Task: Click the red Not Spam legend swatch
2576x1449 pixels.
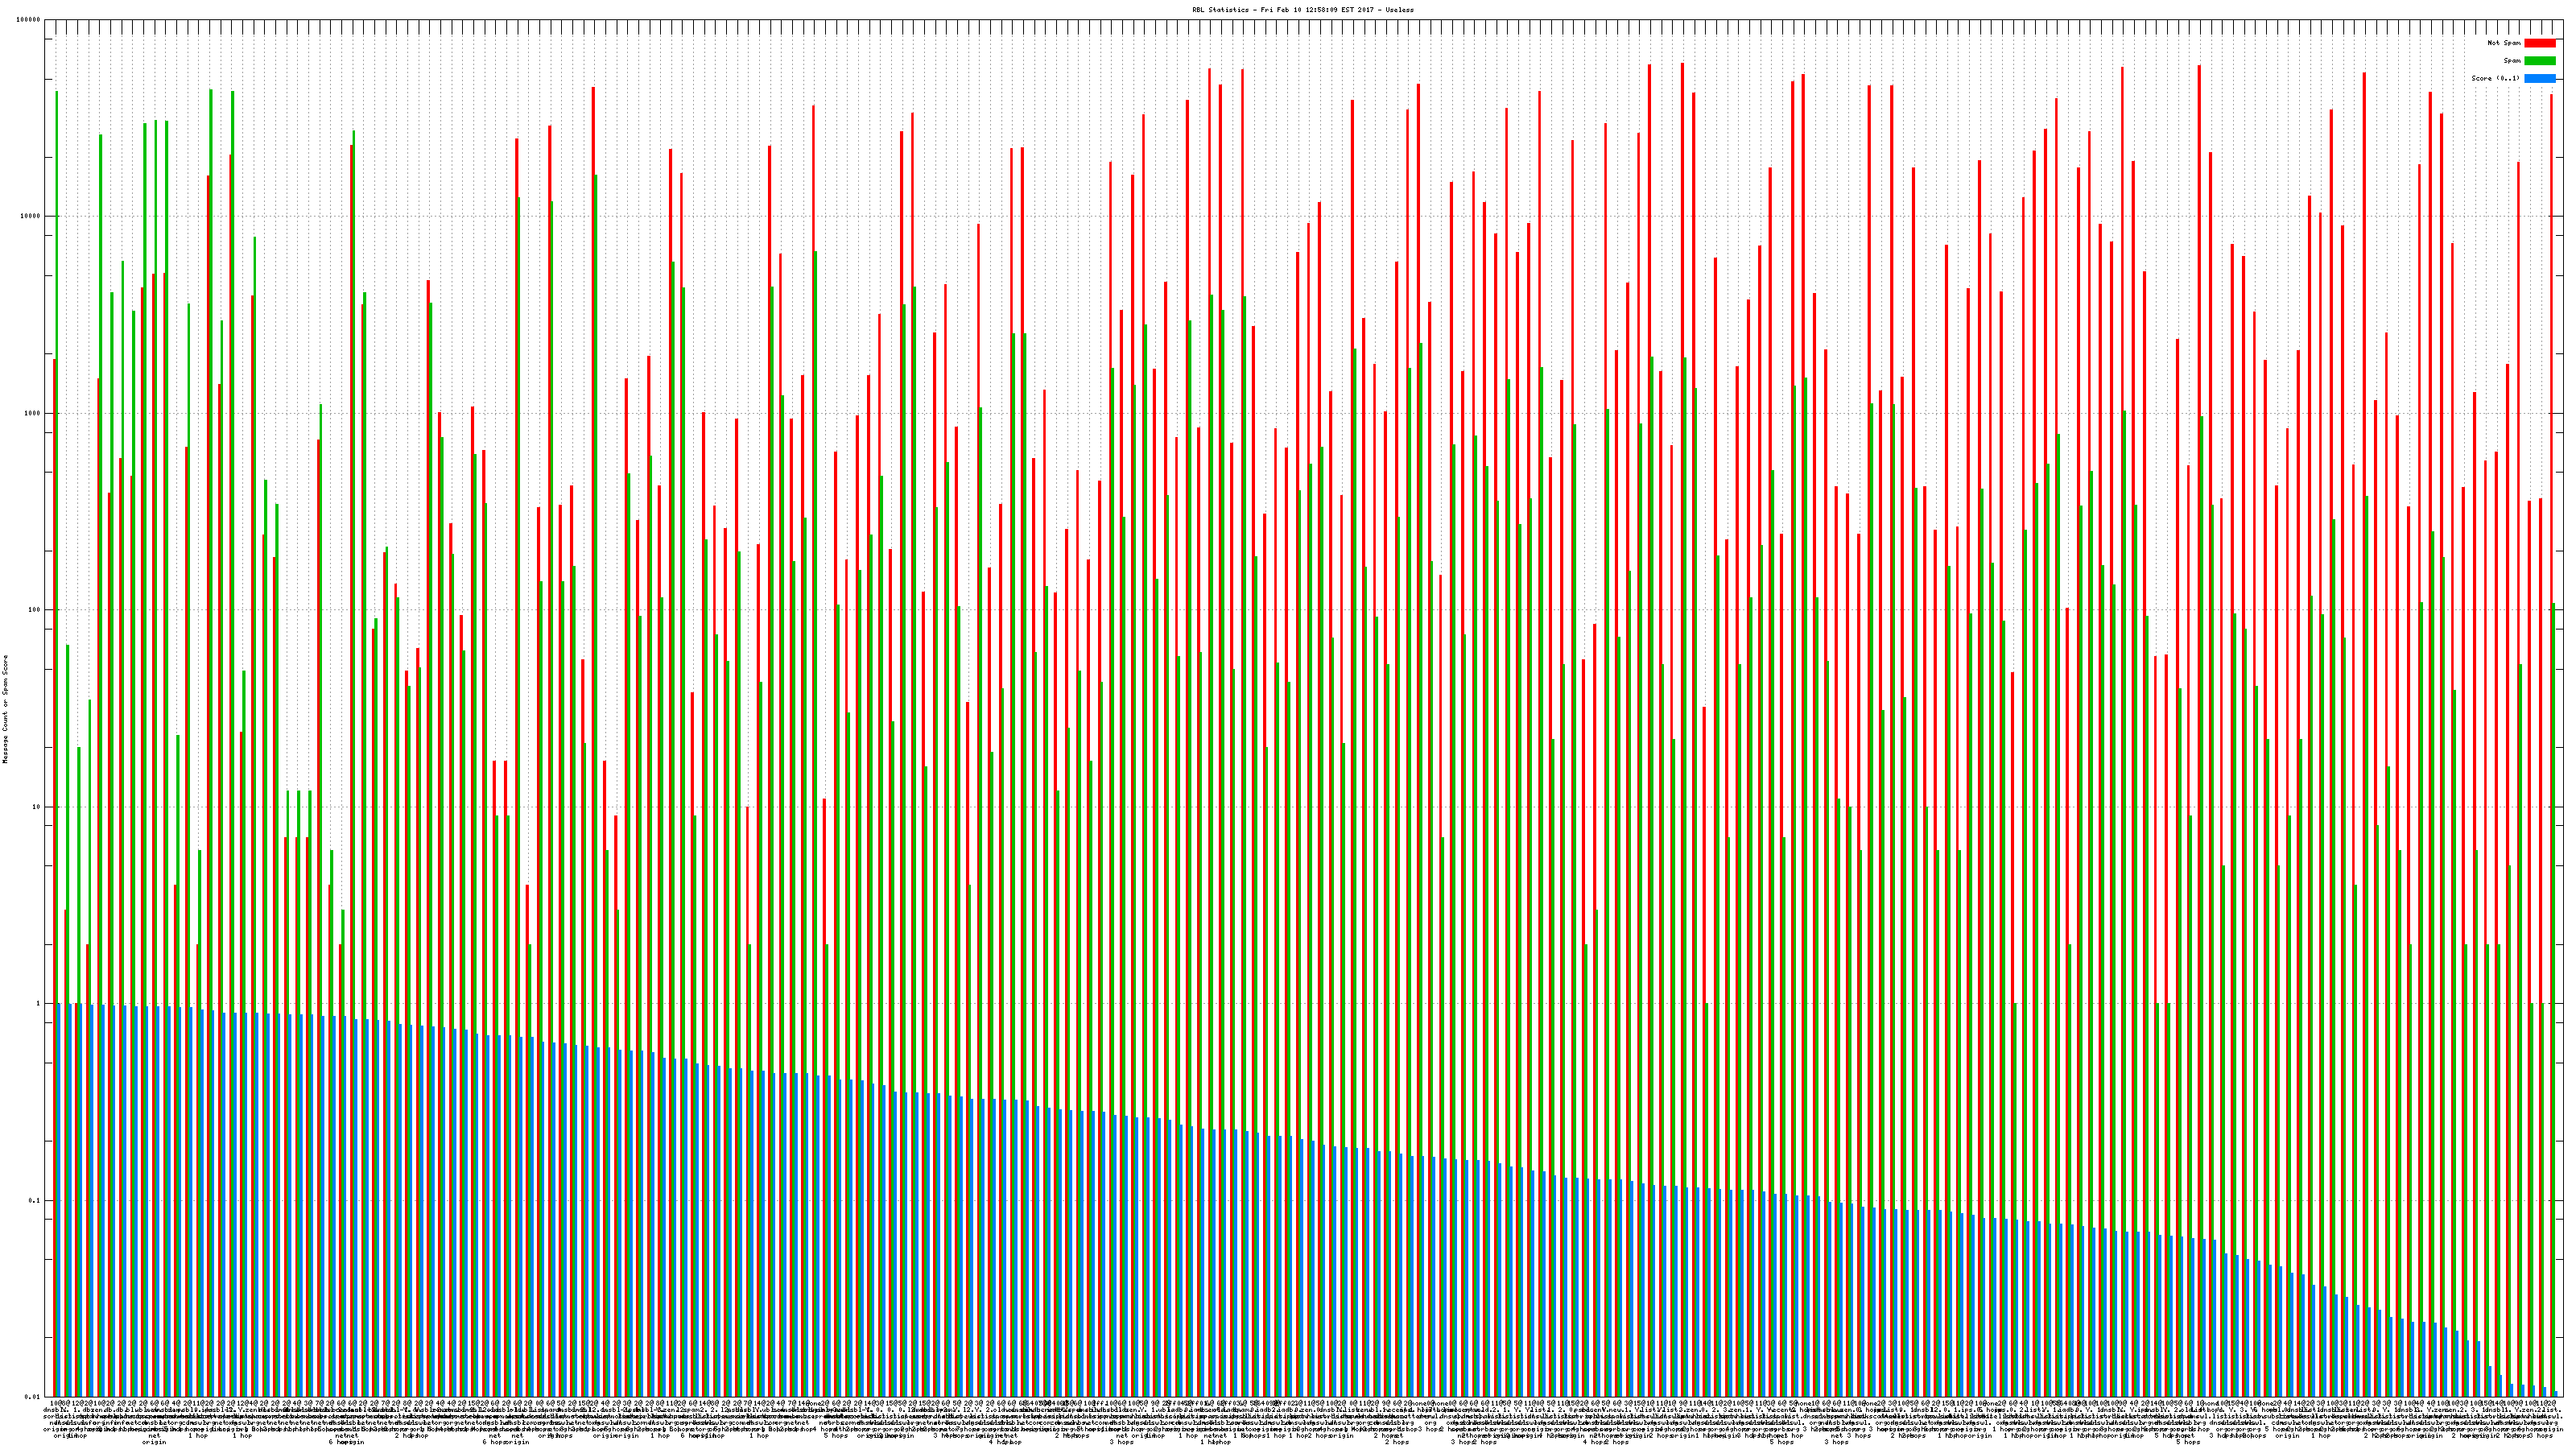Action: 2539,43
